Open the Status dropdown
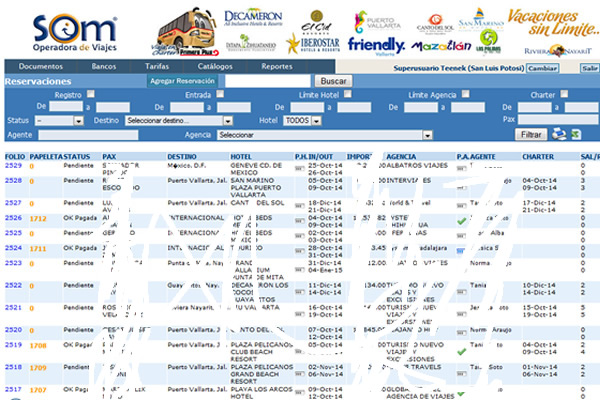600x400 pixels. (59, 121)
